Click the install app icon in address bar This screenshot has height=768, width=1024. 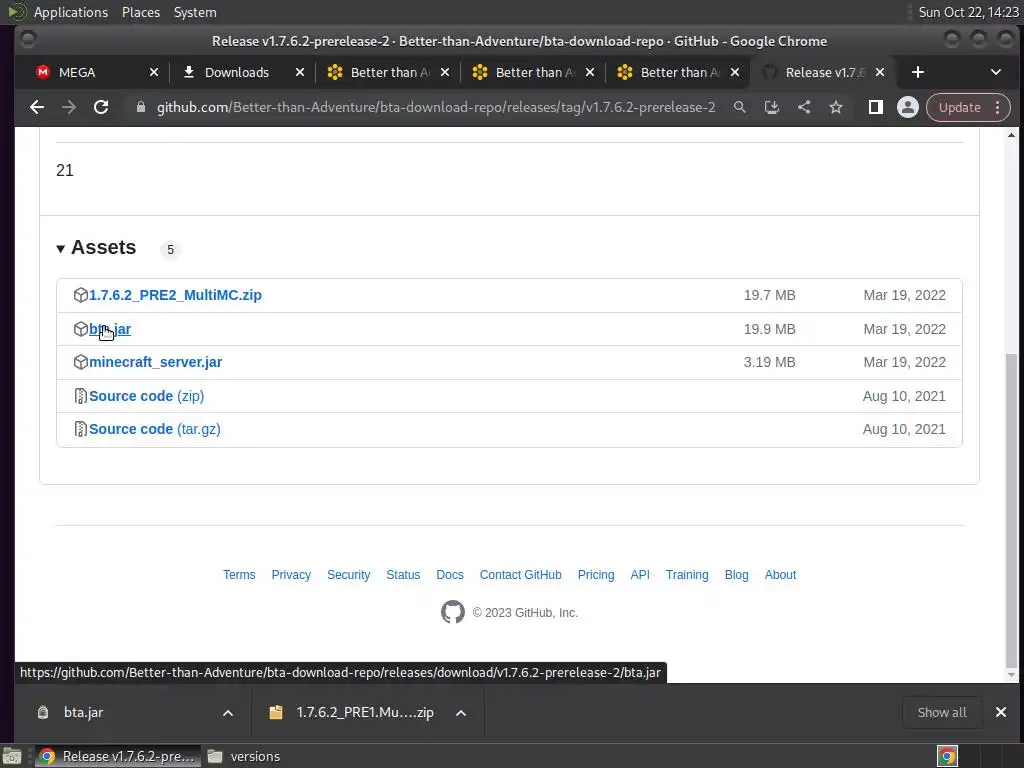[x=772, y=108]
